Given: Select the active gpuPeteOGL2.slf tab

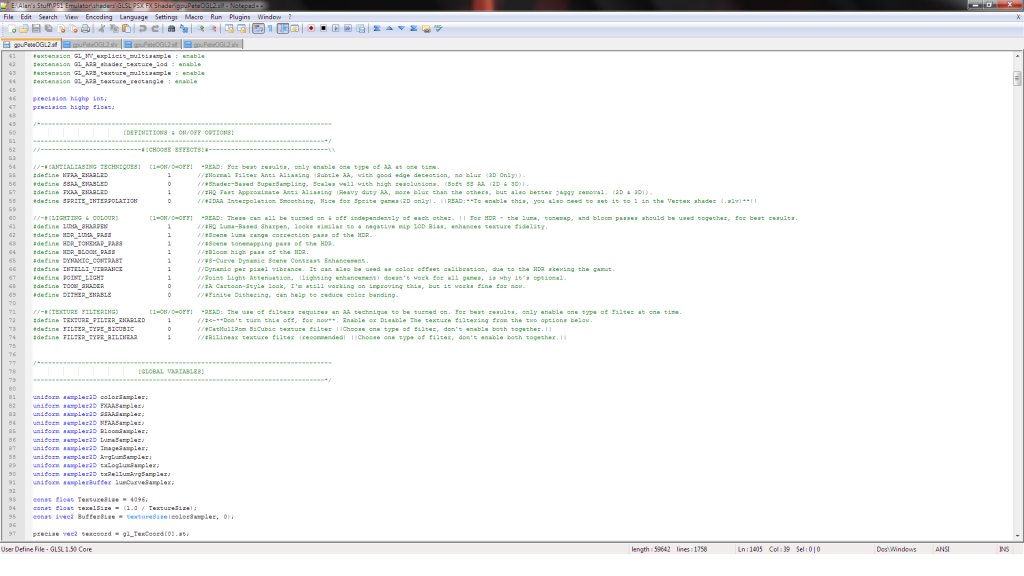Looking at the screenshot, I should 31,44.
